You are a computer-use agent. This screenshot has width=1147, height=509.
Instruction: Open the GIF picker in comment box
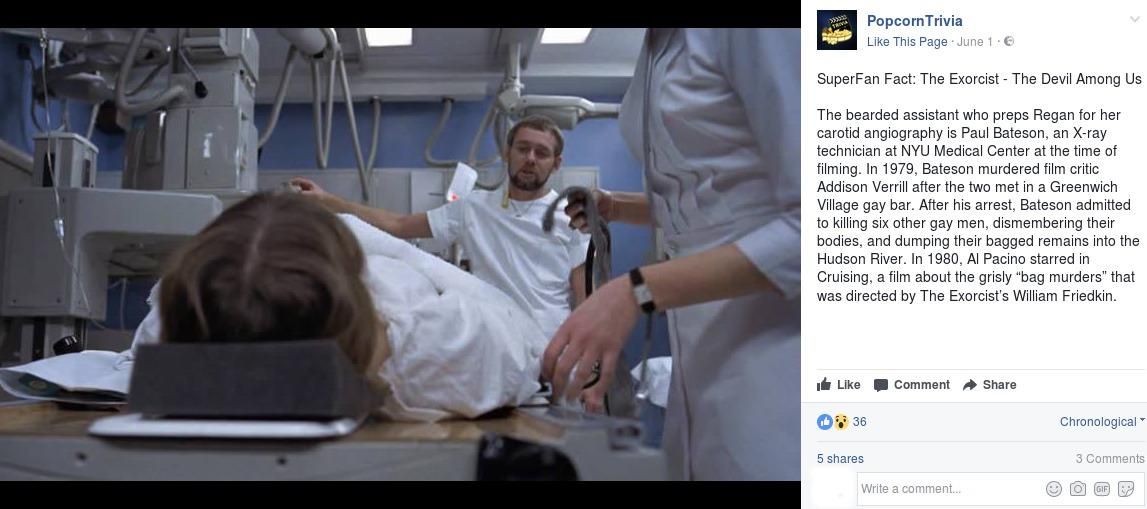tap(1102, 489)
